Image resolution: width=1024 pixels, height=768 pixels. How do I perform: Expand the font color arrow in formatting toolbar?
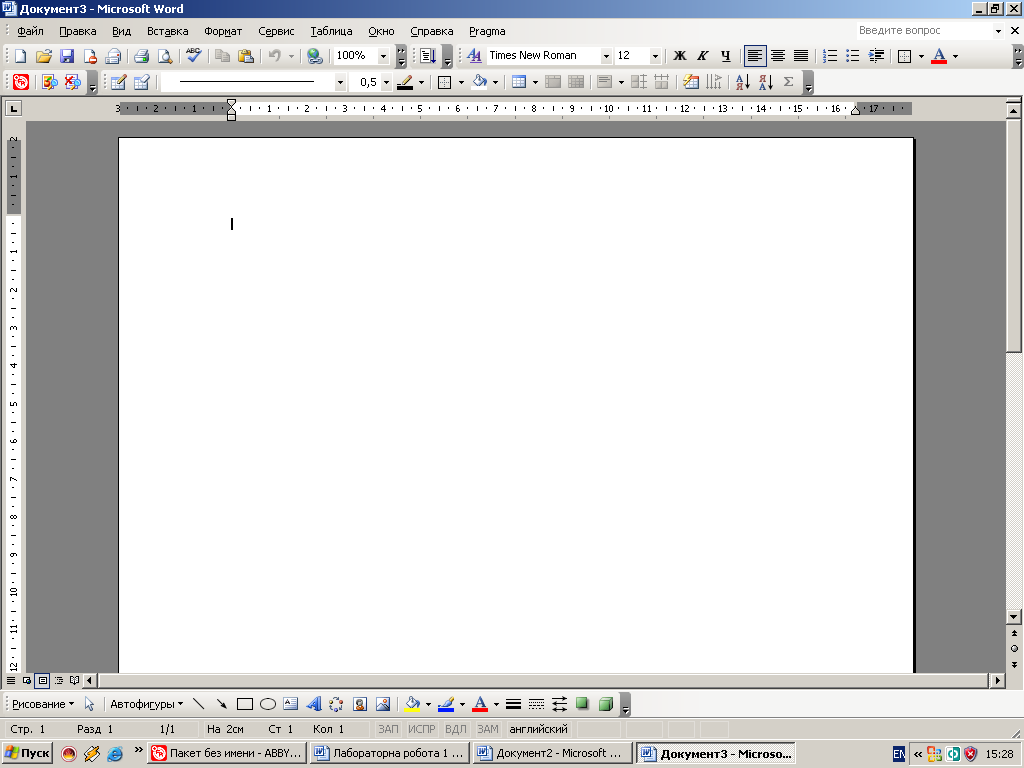[x=955, y=56]
